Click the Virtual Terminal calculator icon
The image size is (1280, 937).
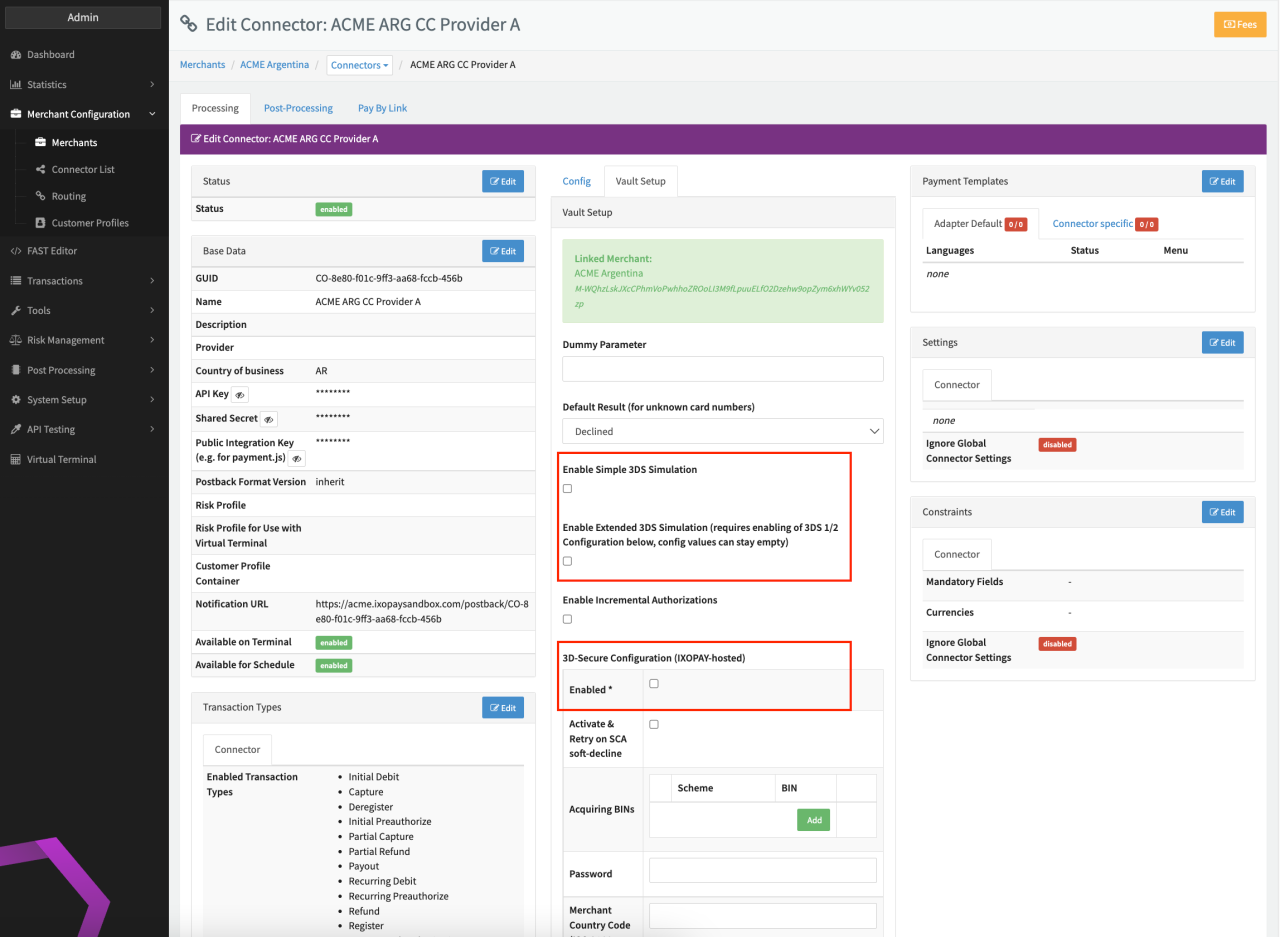(x=16, y=460)
